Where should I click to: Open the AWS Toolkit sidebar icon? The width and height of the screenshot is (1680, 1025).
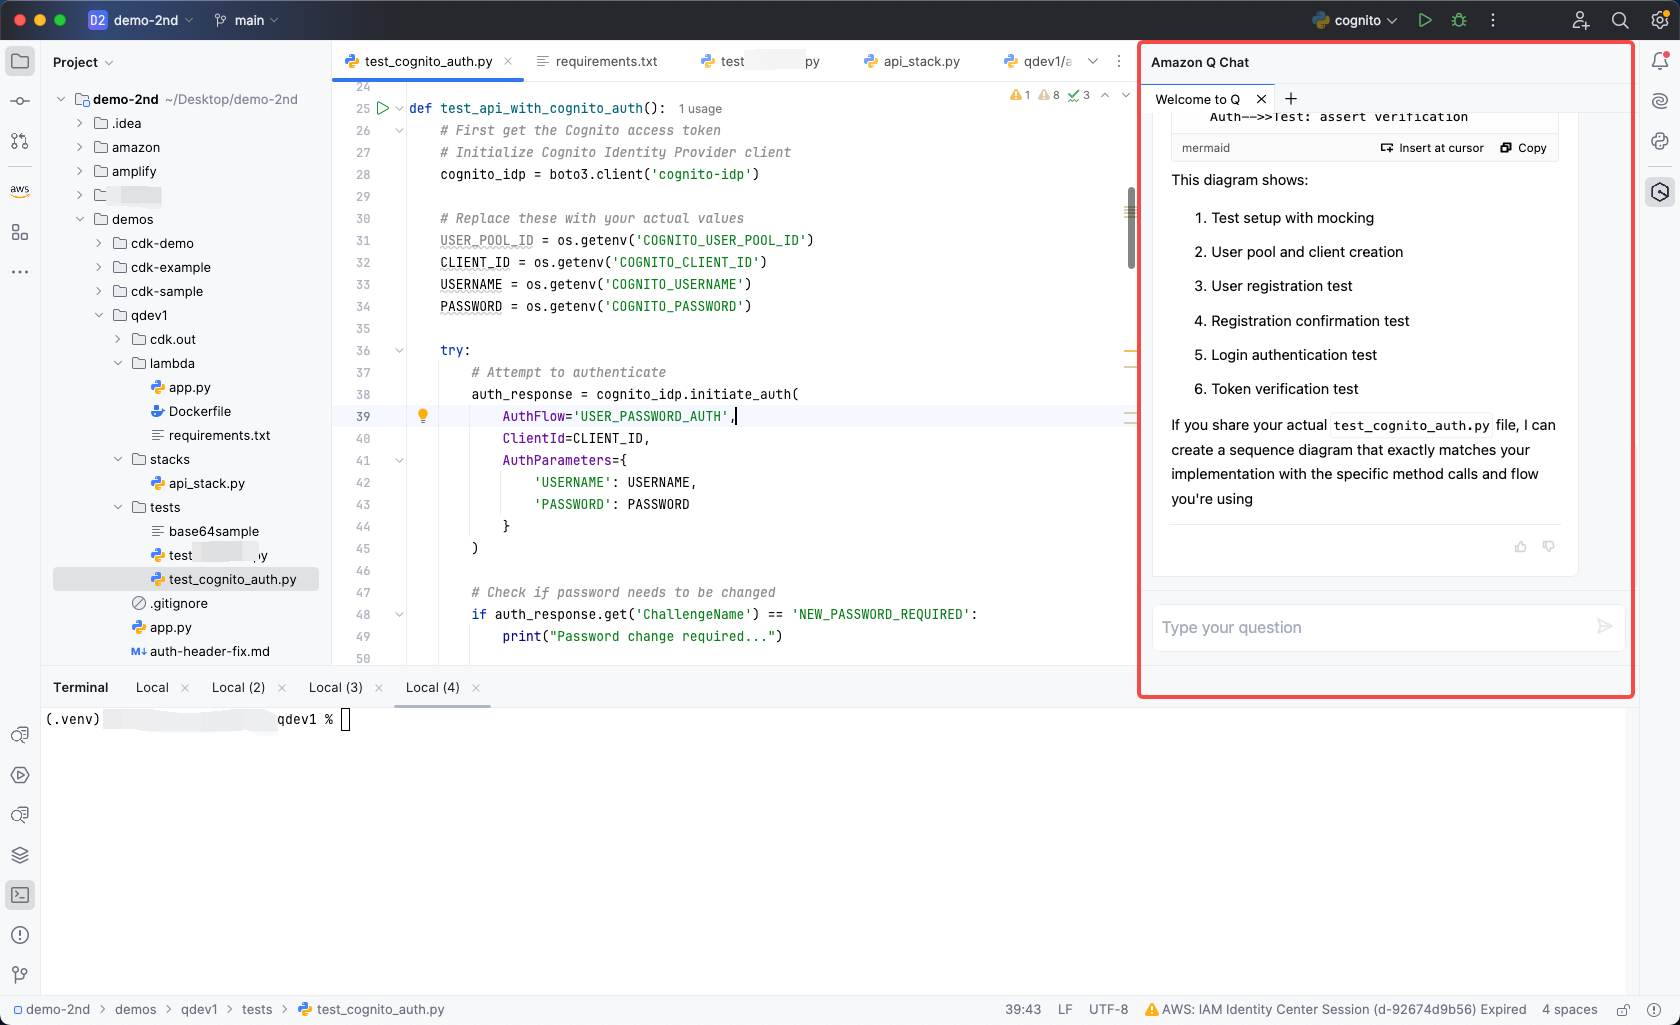point(20,190)
